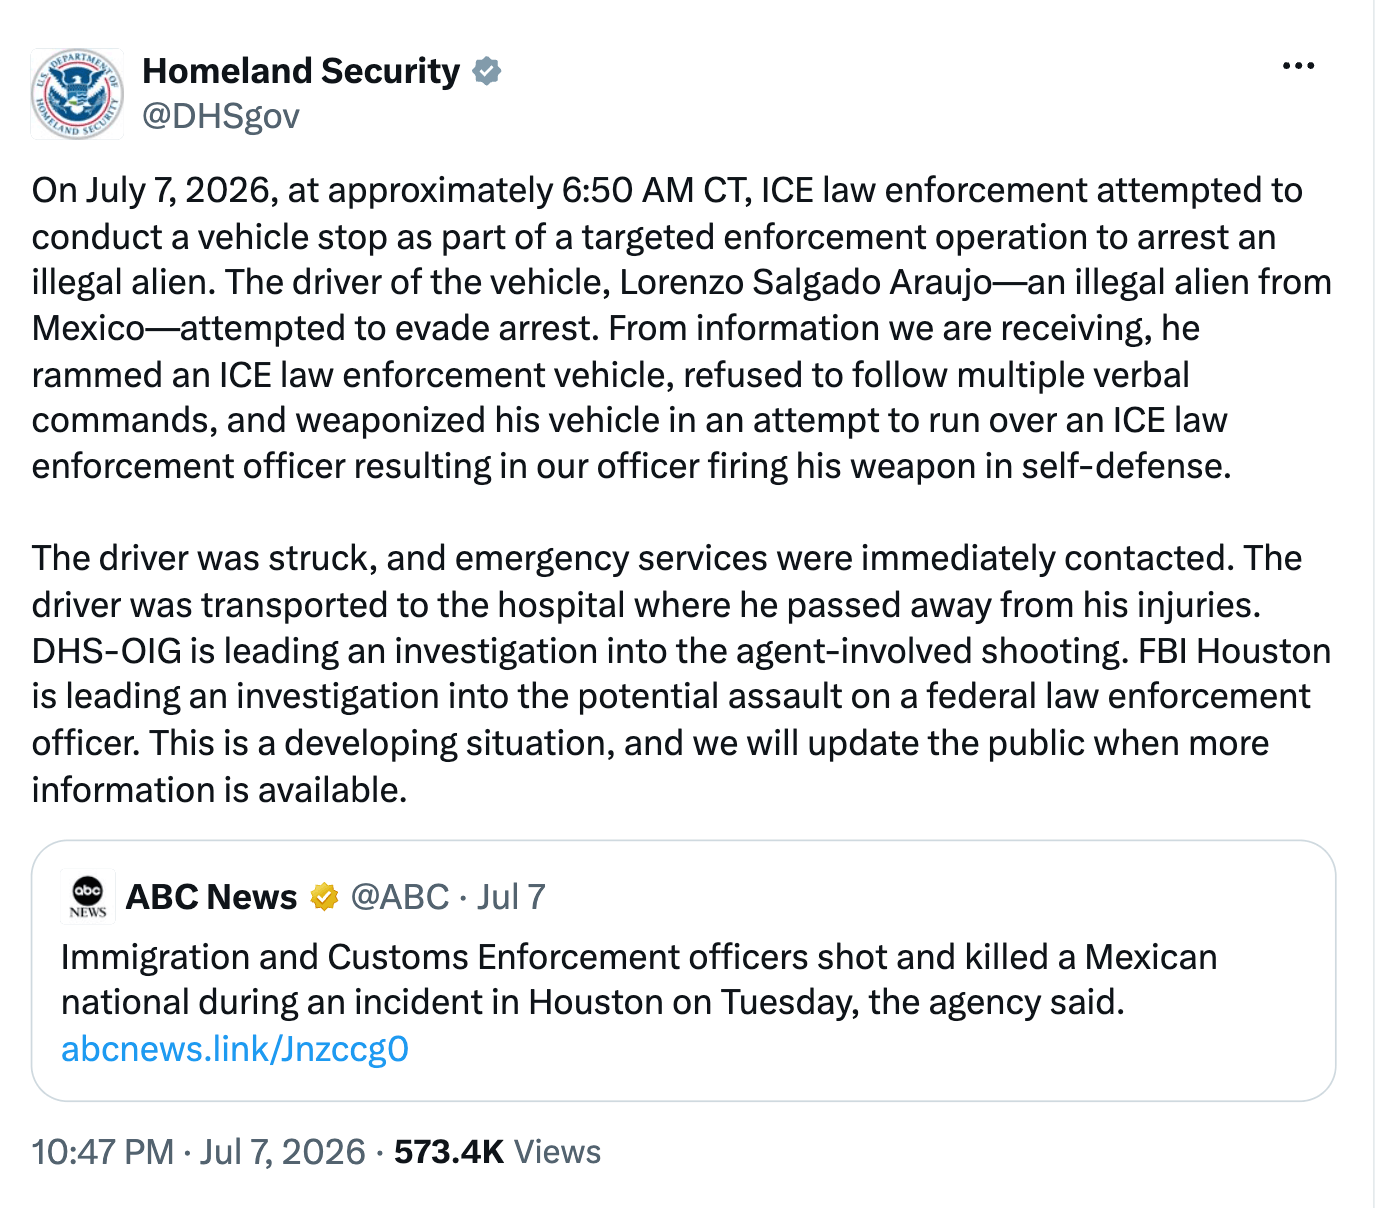Image resolution: width=1376 pixels, height=1208 pixels.
Task: View the 573.4K Views count
Action: point(497,1152)
